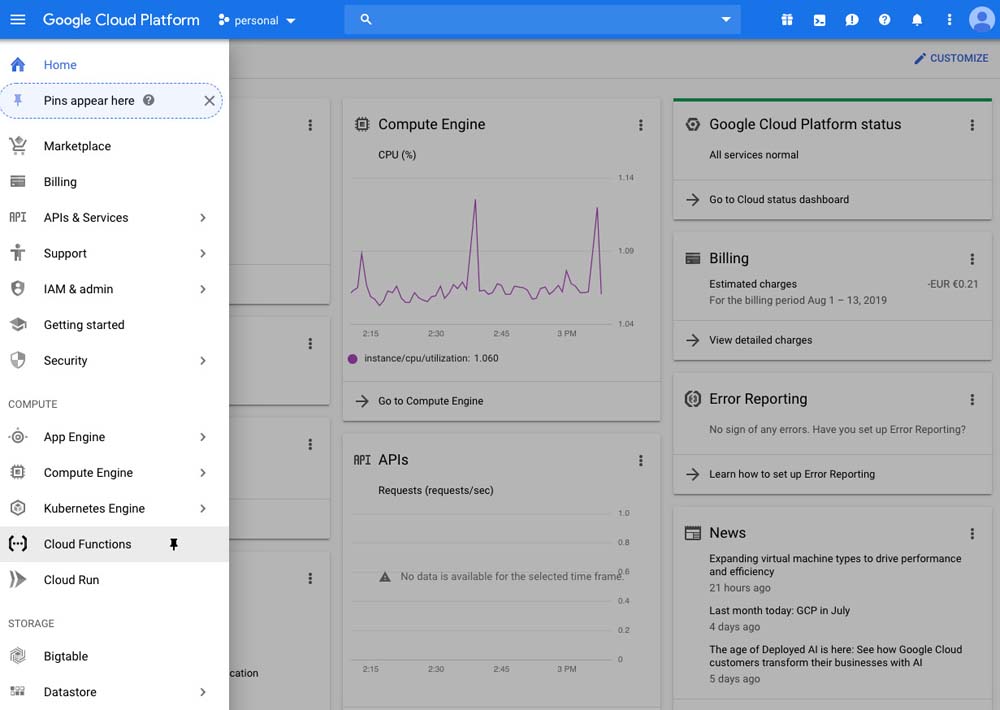The width and height of the screenshot is (1000, 710).
Task: Click 'View detailed charges' link
Action: pos(760,340)
